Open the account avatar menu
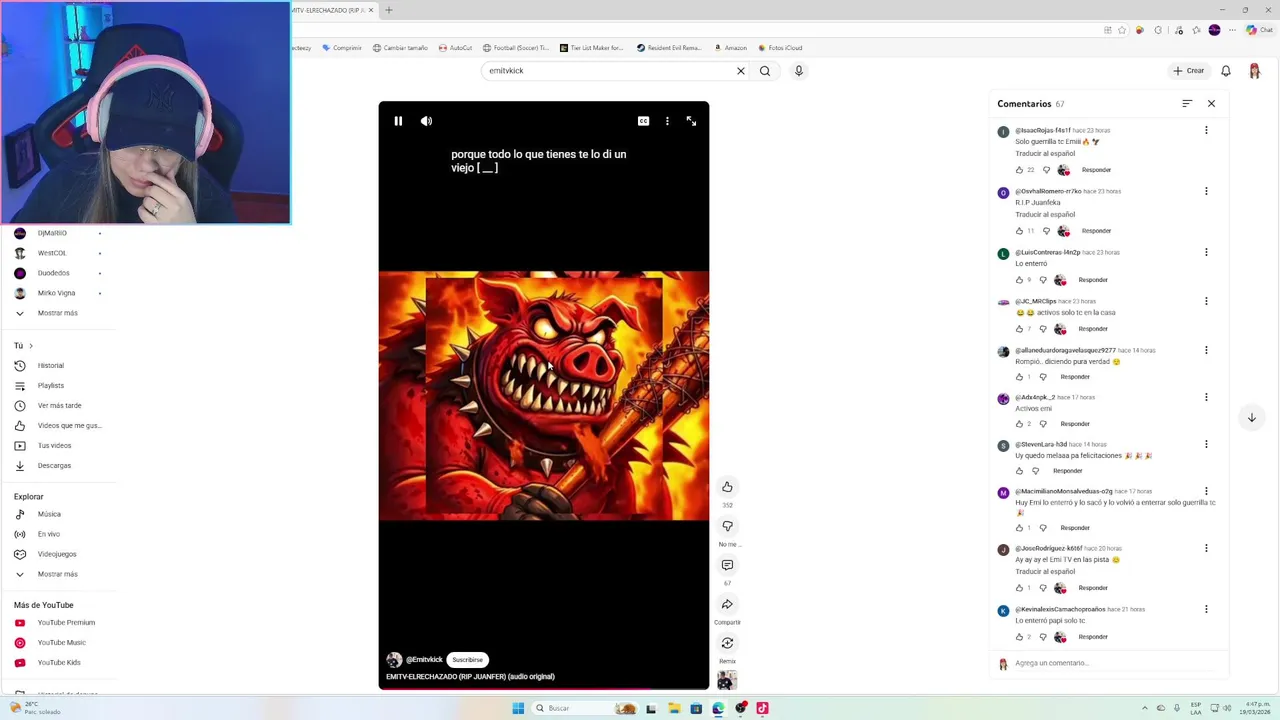 click(x=1254, y=71)
